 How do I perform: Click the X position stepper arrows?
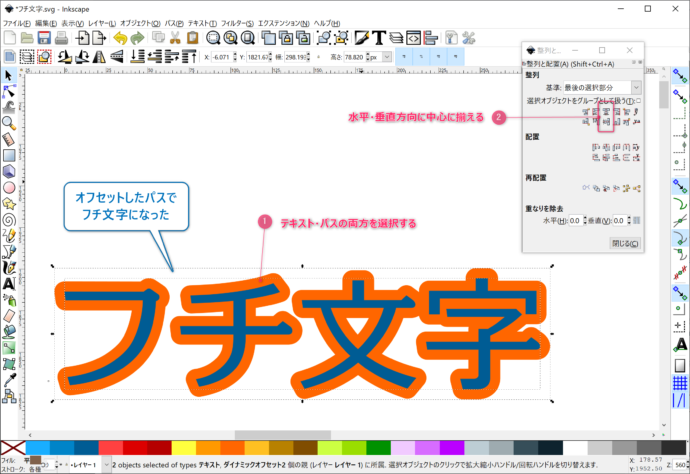pos(235,57)
